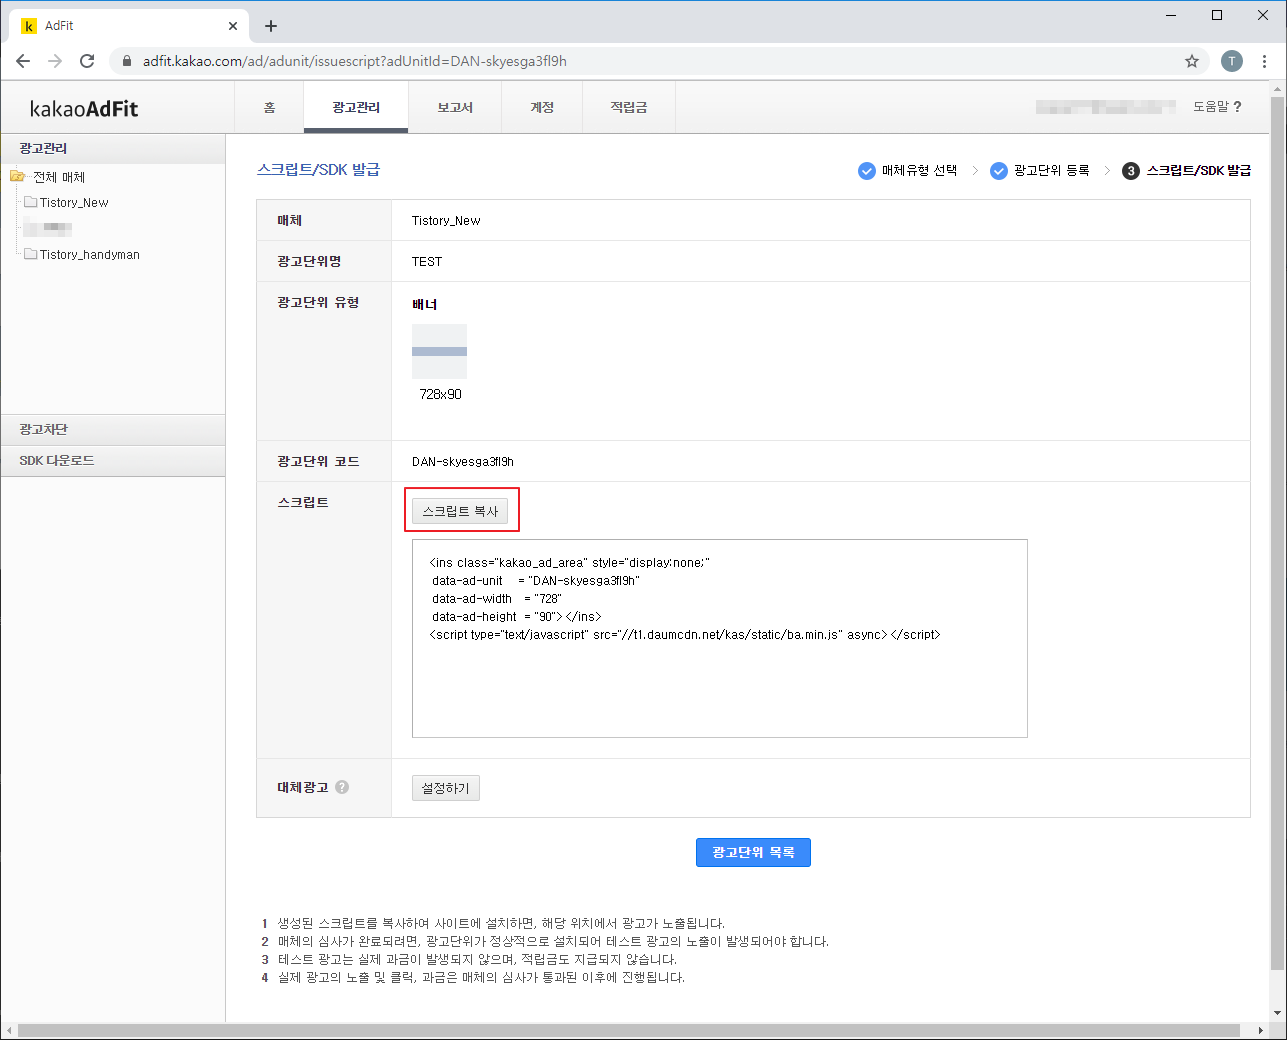Click the Tistory_New folder icon
The height and width of the screenshot is (1040, 1287).
click(30, 202)
